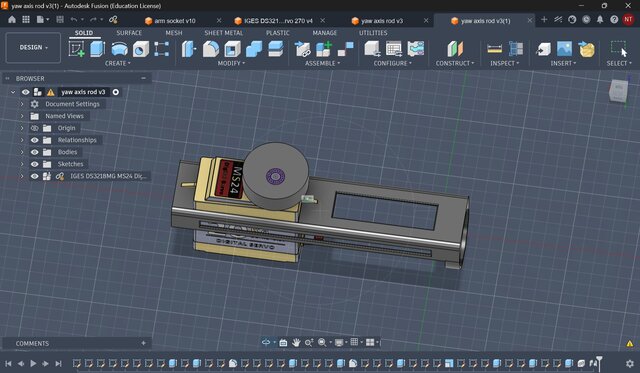640x373 pixels.
Task: Select the Extrude tool in Create
Action: [98, 49]
